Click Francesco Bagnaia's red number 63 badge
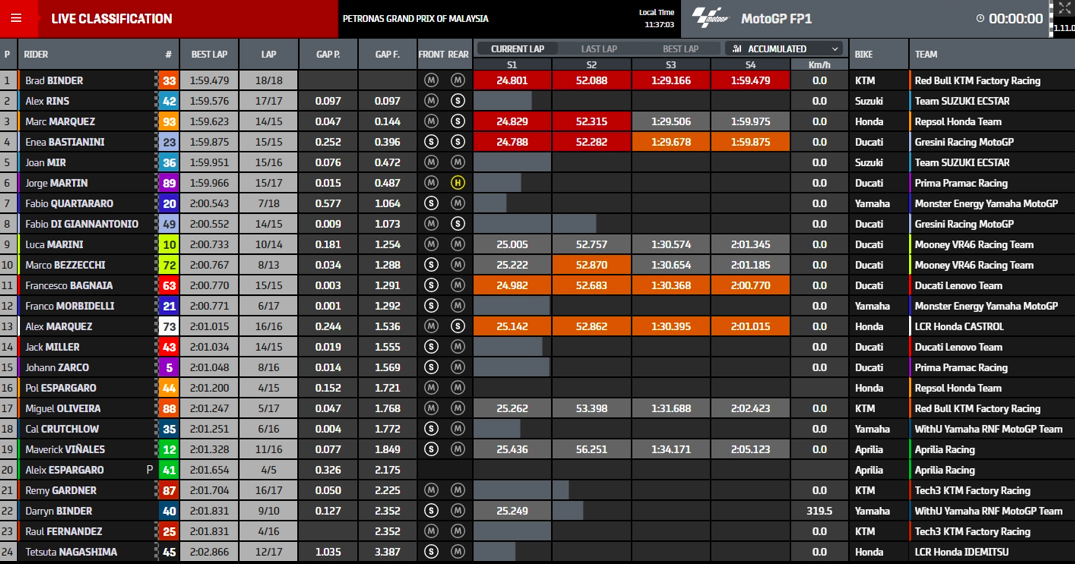This screenshot has width=1075, height=564. point(169,286)
